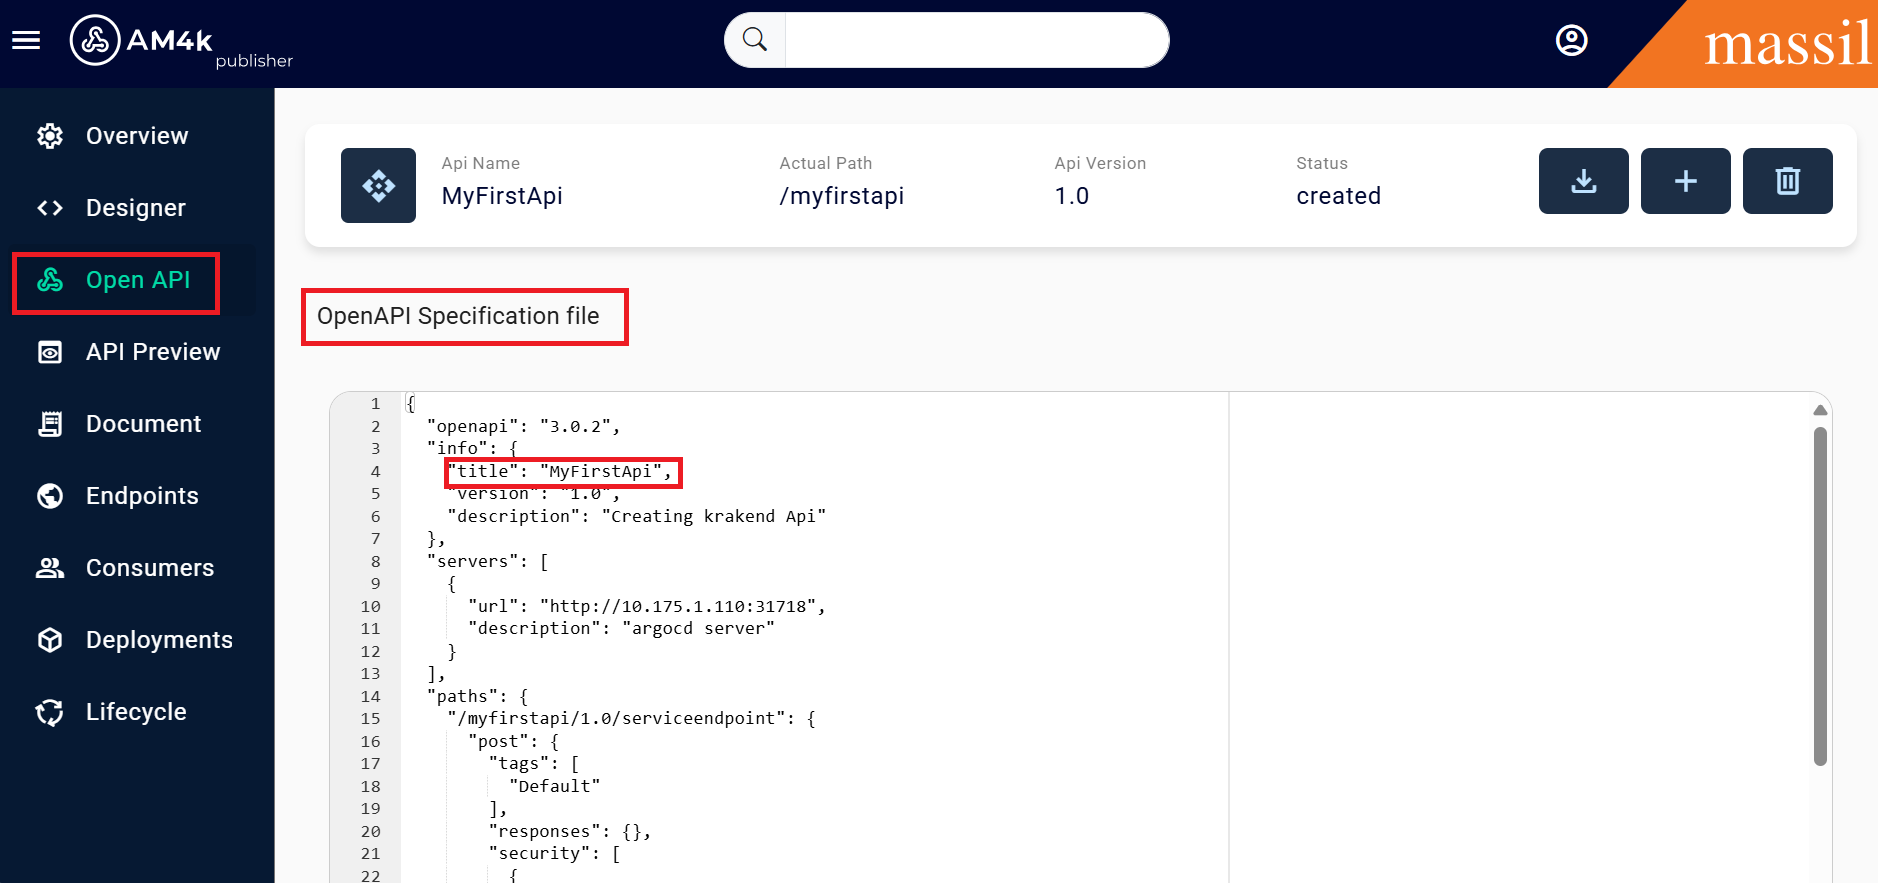Click the API diamond icon tile
This screenshot has width=1878, height=883.
pyautogui.click(x=378, y=185)
